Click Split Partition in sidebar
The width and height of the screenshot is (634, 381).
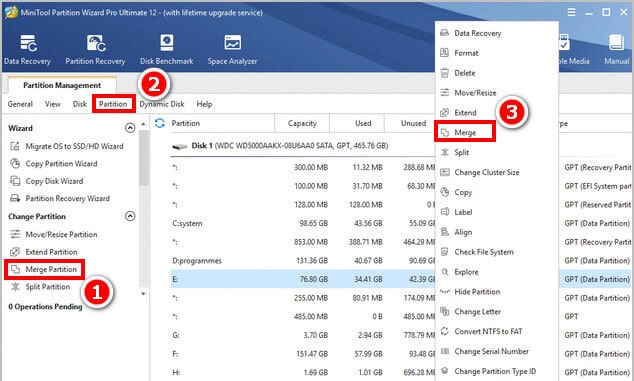click(40, 286)
